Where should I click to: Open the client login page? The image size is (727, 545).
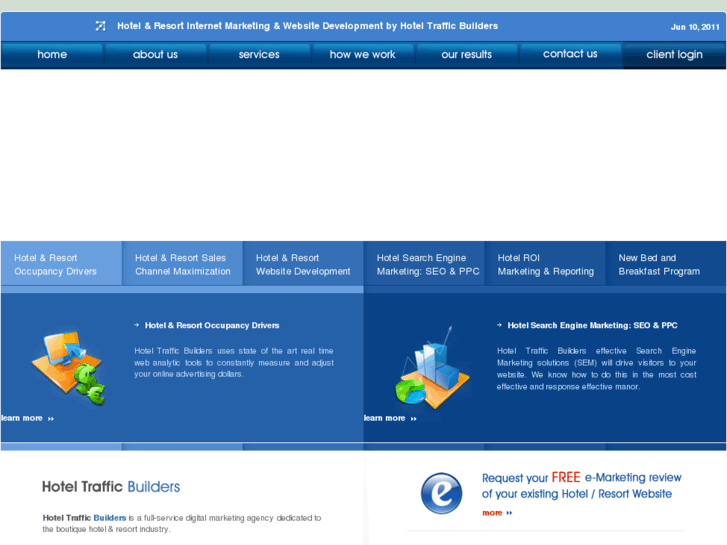tap(675, 55)
